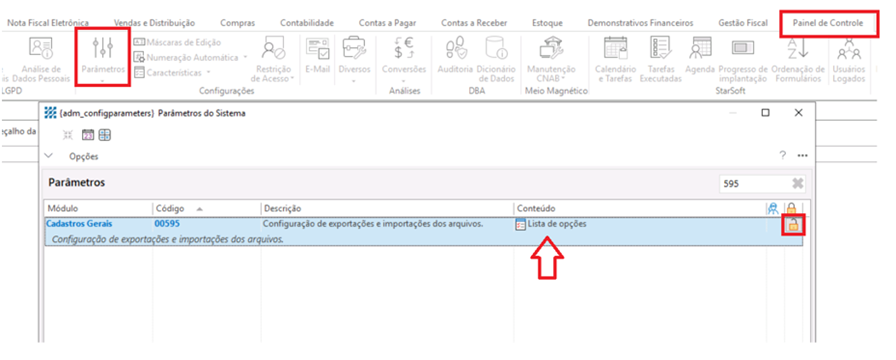Open the Contas a Receber tab

coord(474,23)
